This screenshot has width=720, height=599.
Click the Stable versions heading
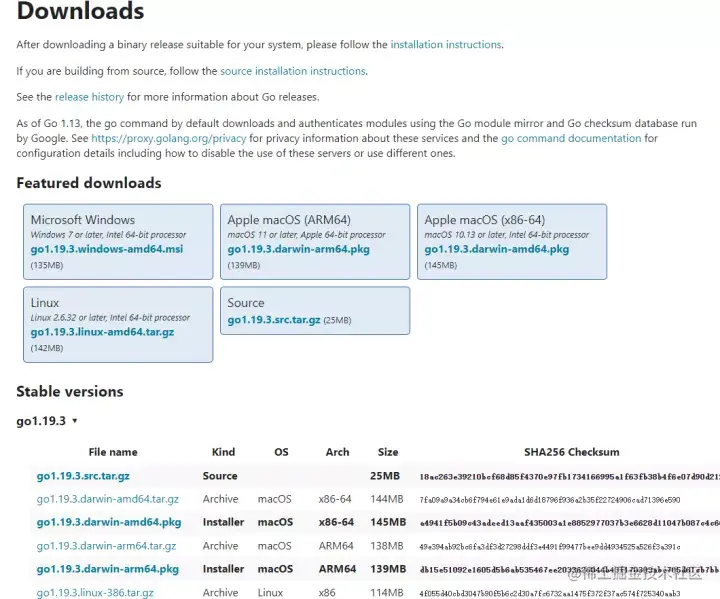point(70,391)
